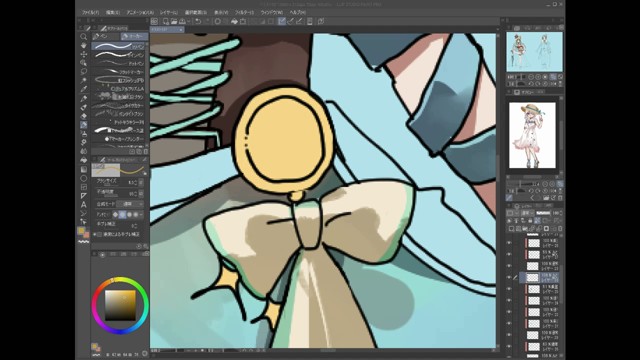Open the Help (ヘルプ) menu
The image size is (640, 360).
pos(298,13)
